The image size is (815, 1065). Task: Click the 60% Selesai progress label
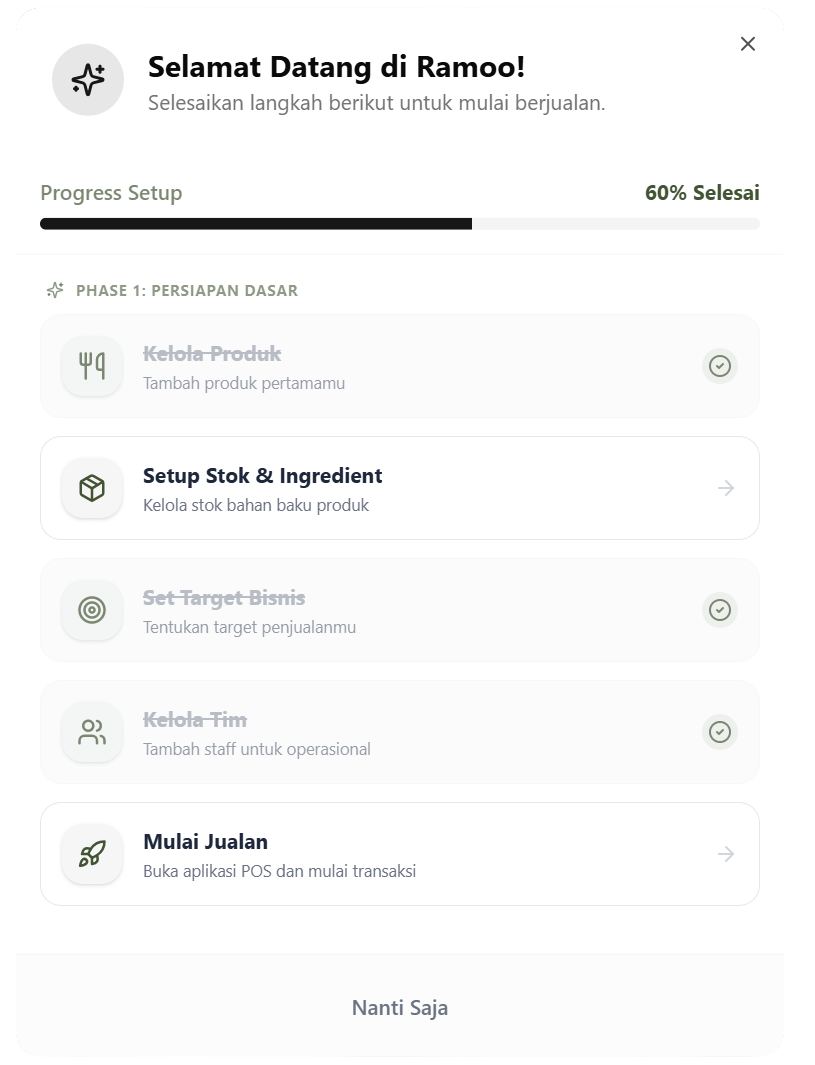(702, 193)
